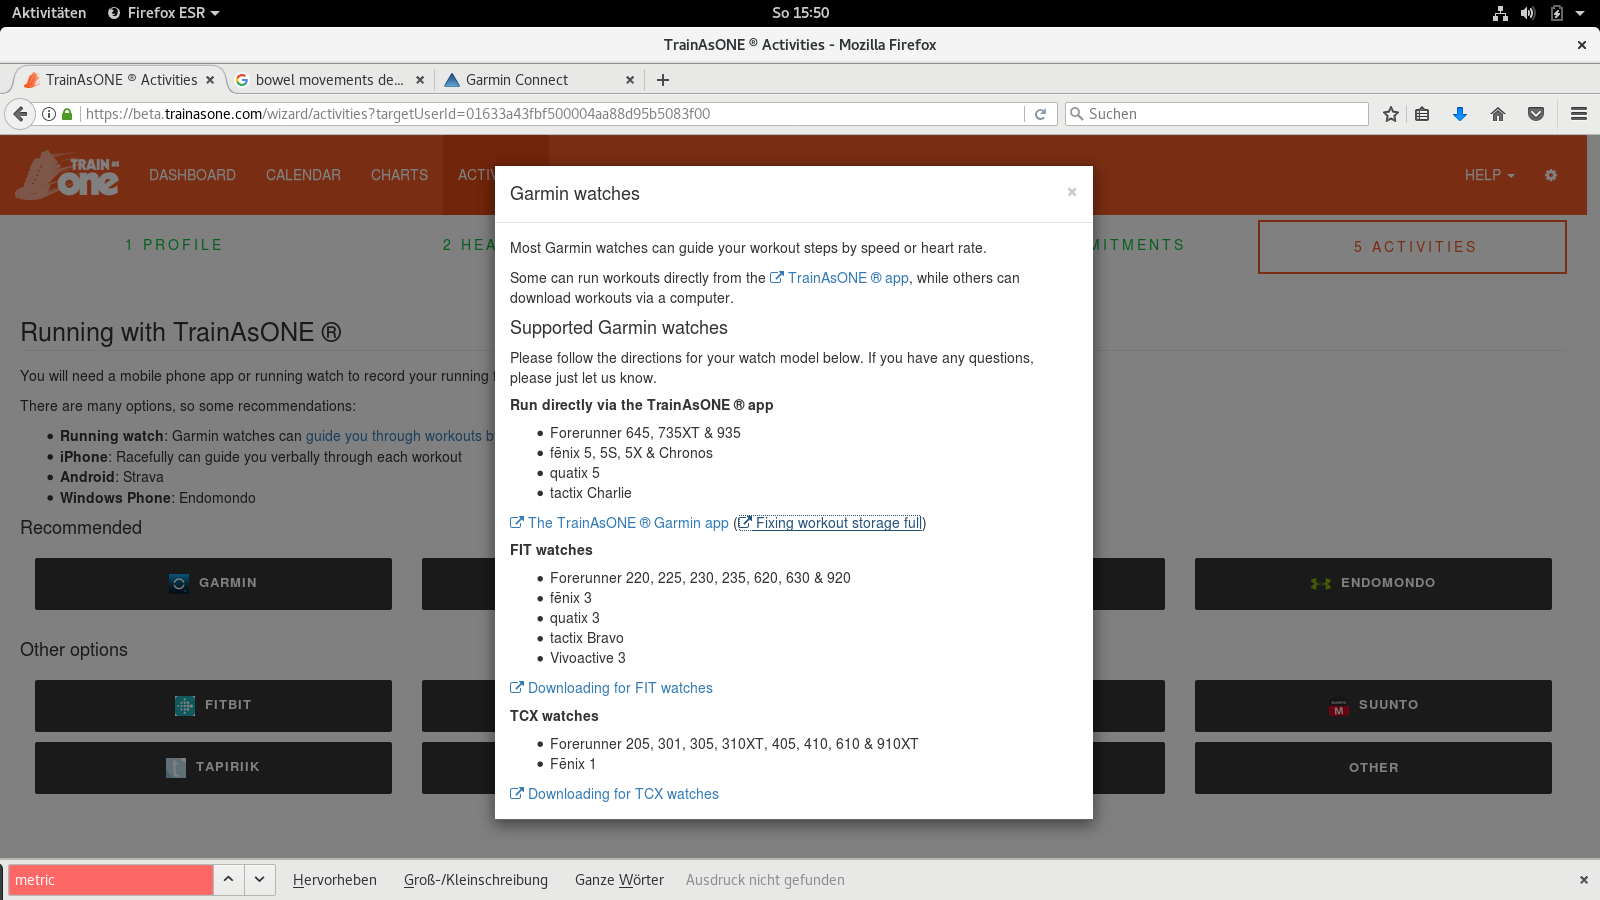
Task: Toggle Hervorheben highlight all
Action: [x=335, y=880]
